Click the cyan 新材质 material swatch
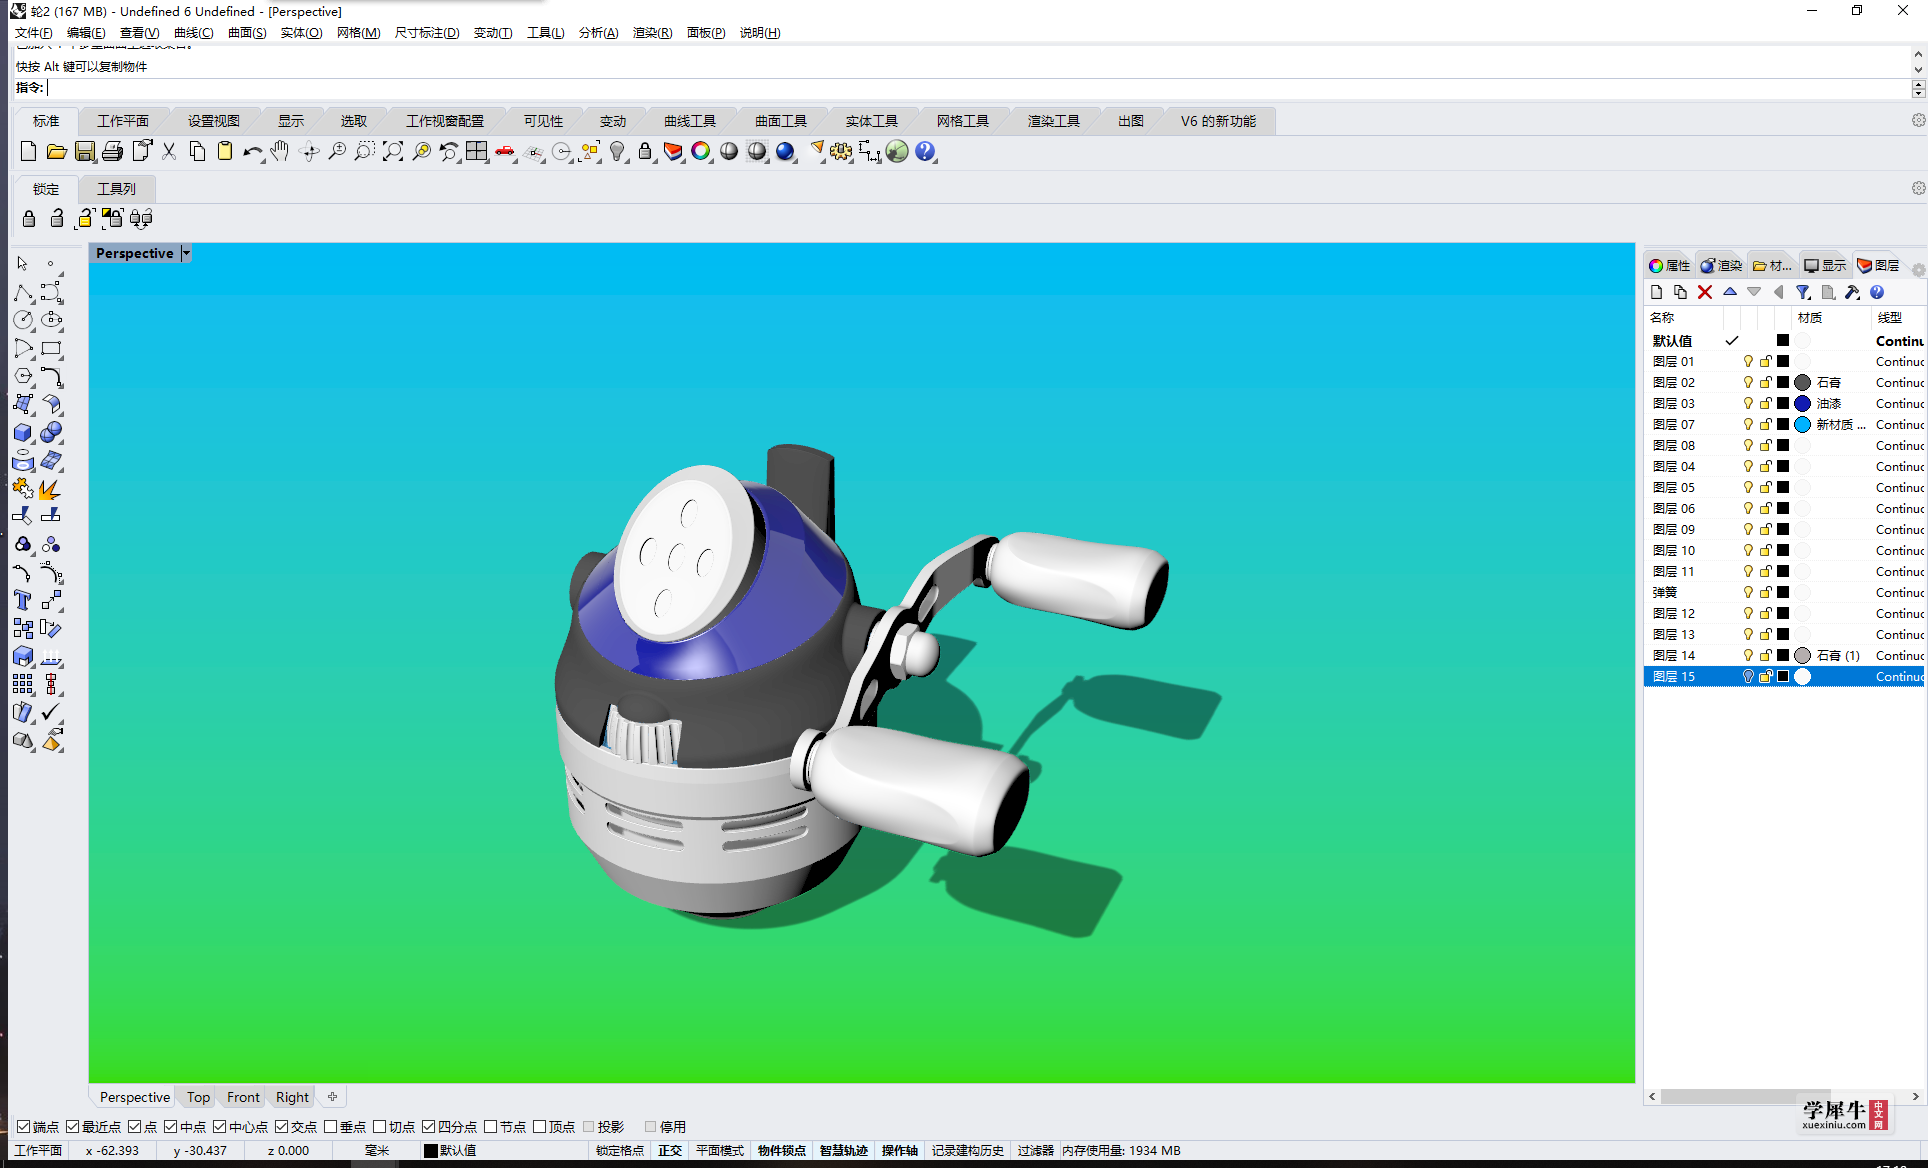The image size is (1928, 1168). pyautogui.click(x=1802, y=424)
